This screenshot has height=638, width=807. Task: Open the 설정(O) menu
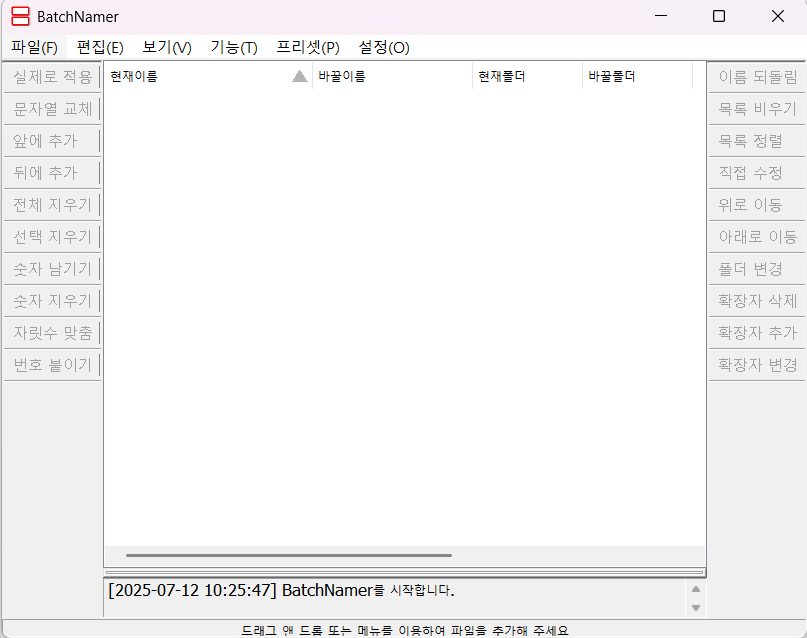(x=384, y=47)
